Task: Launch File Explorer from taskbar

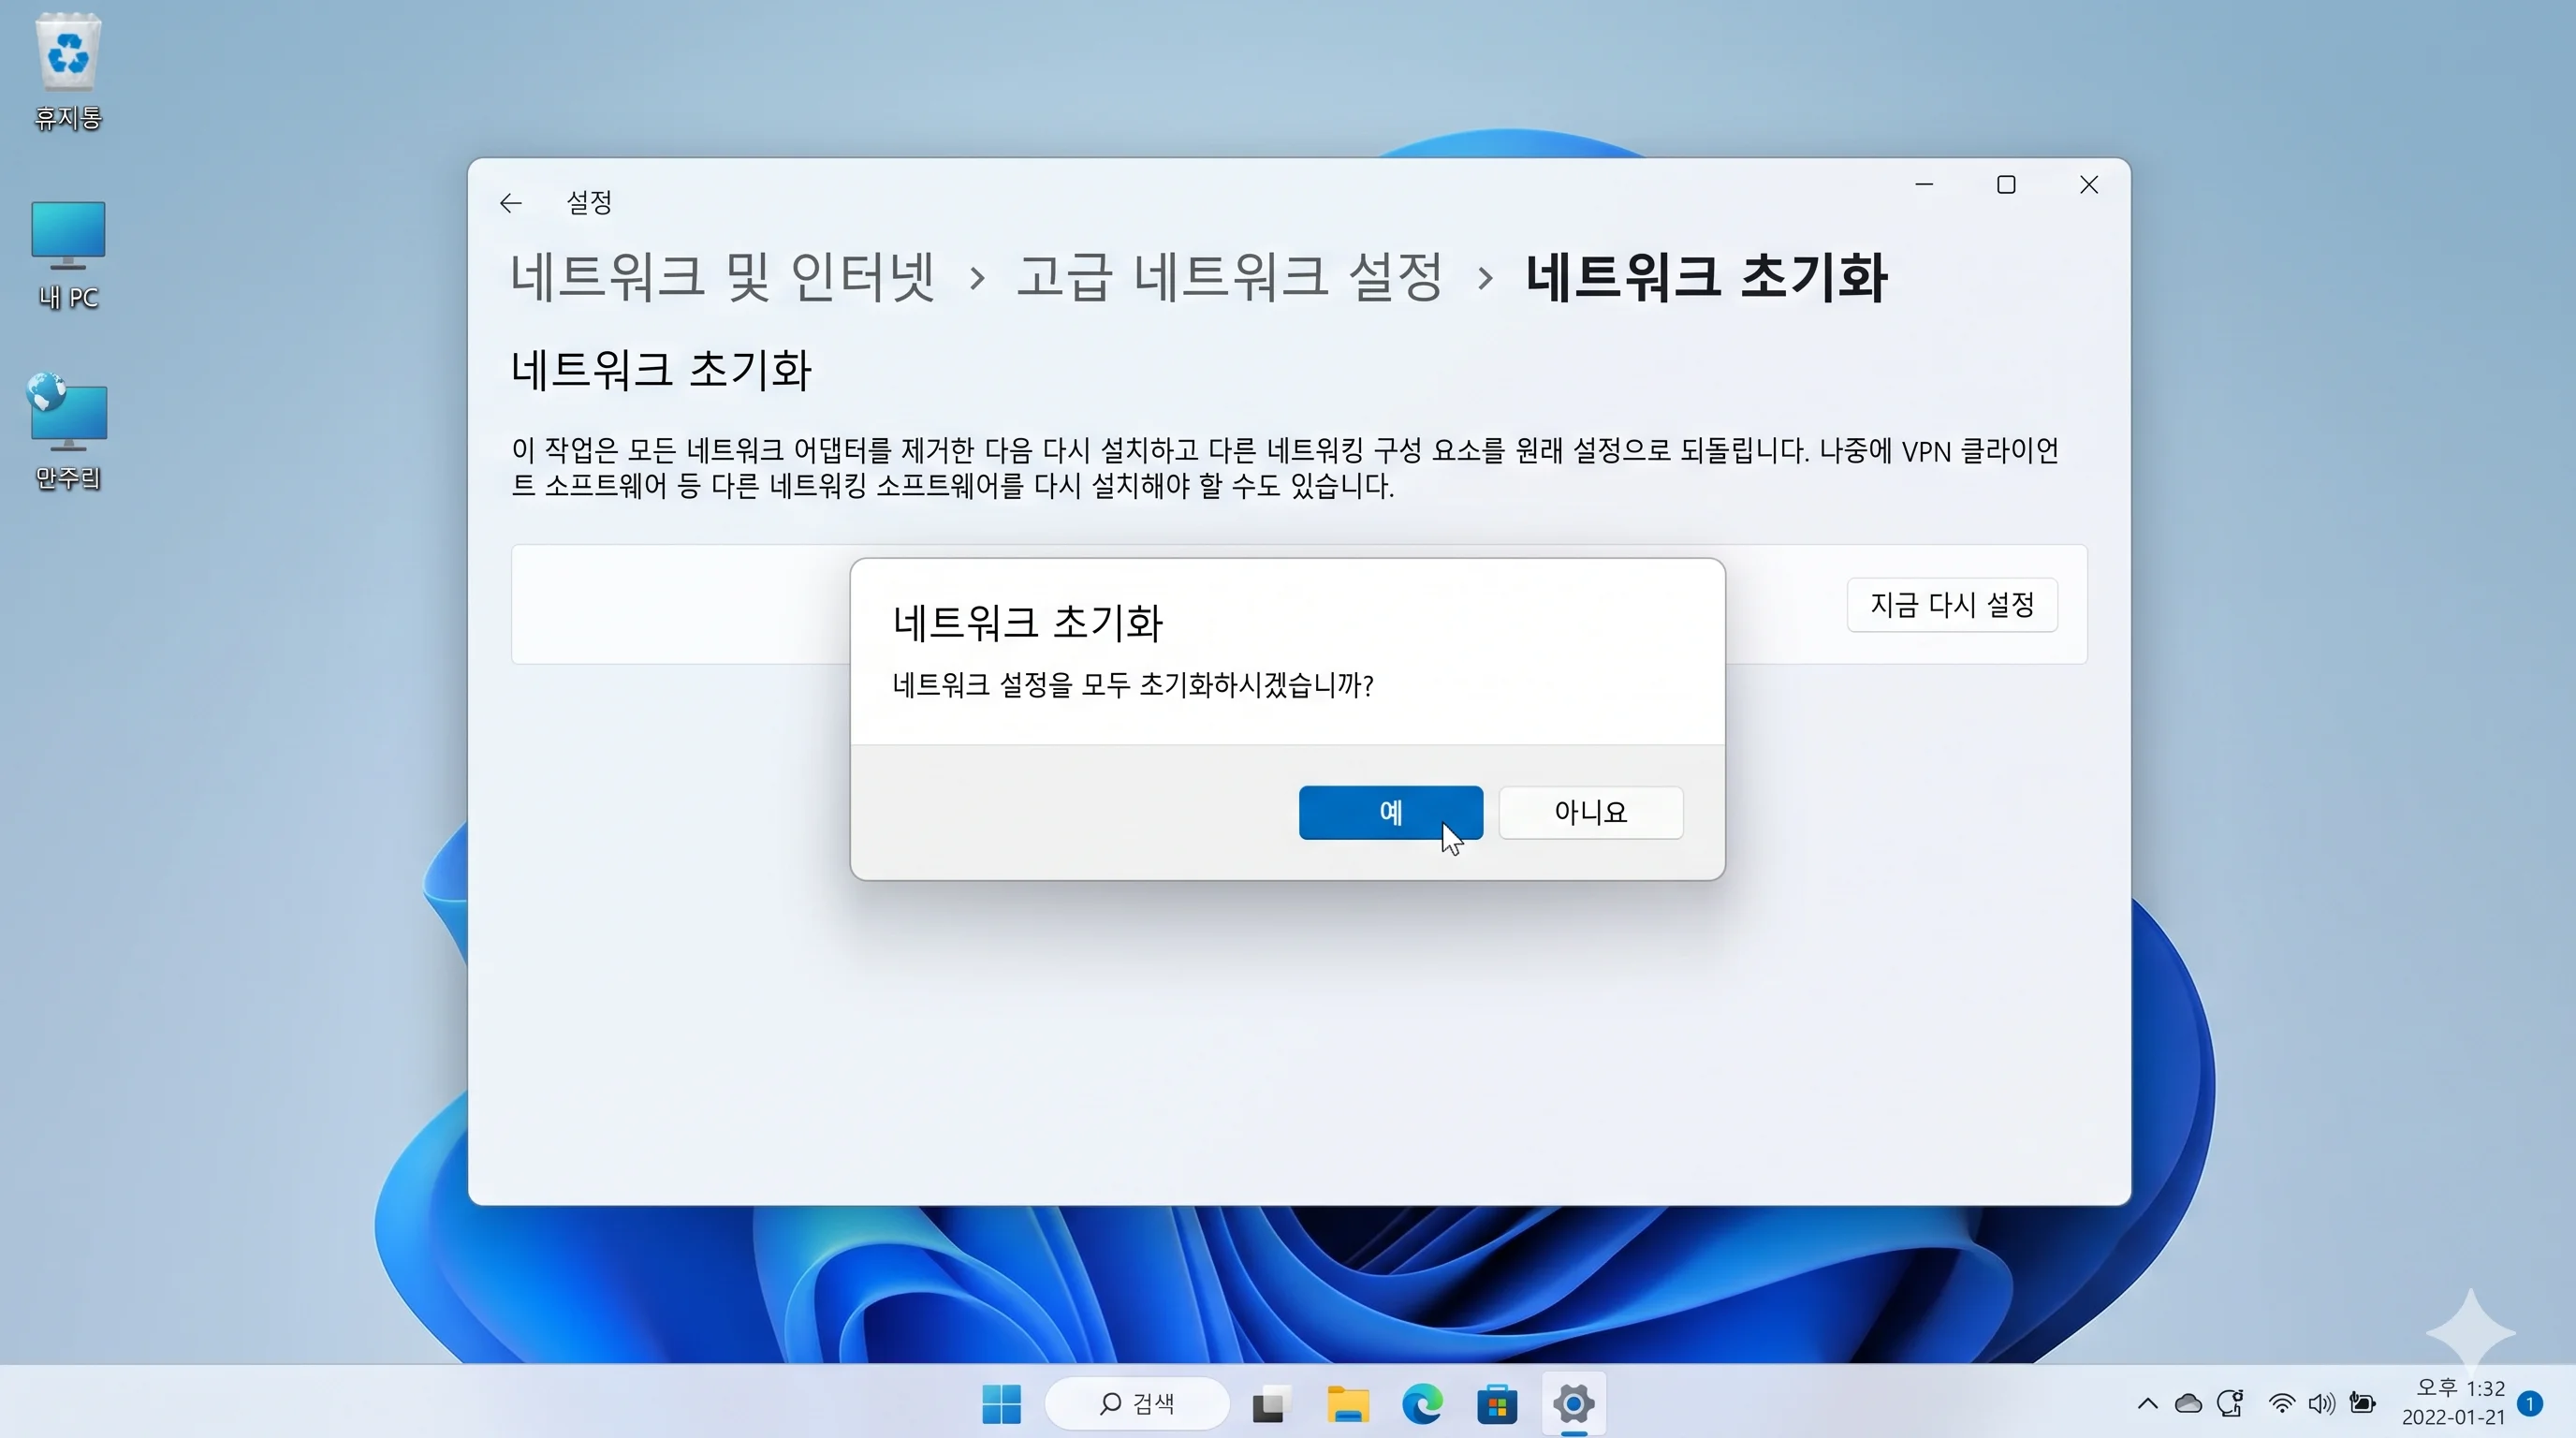Action: pos(1347,1404)
